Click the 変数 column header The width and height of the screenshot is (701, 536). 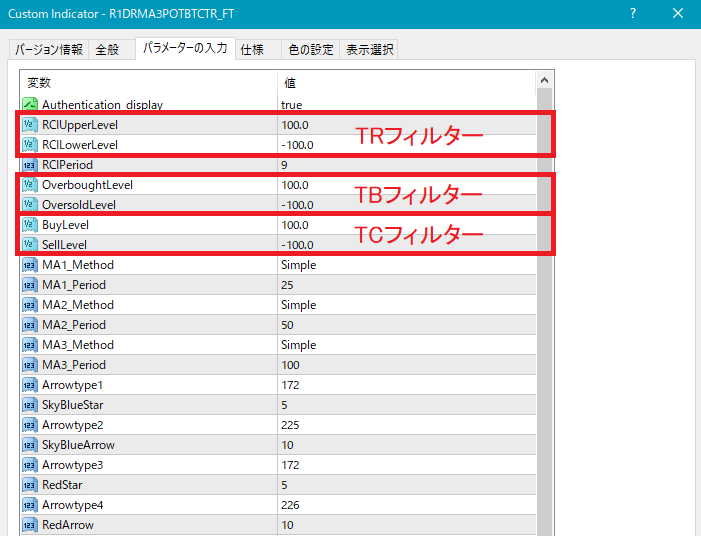click(148, 83)
